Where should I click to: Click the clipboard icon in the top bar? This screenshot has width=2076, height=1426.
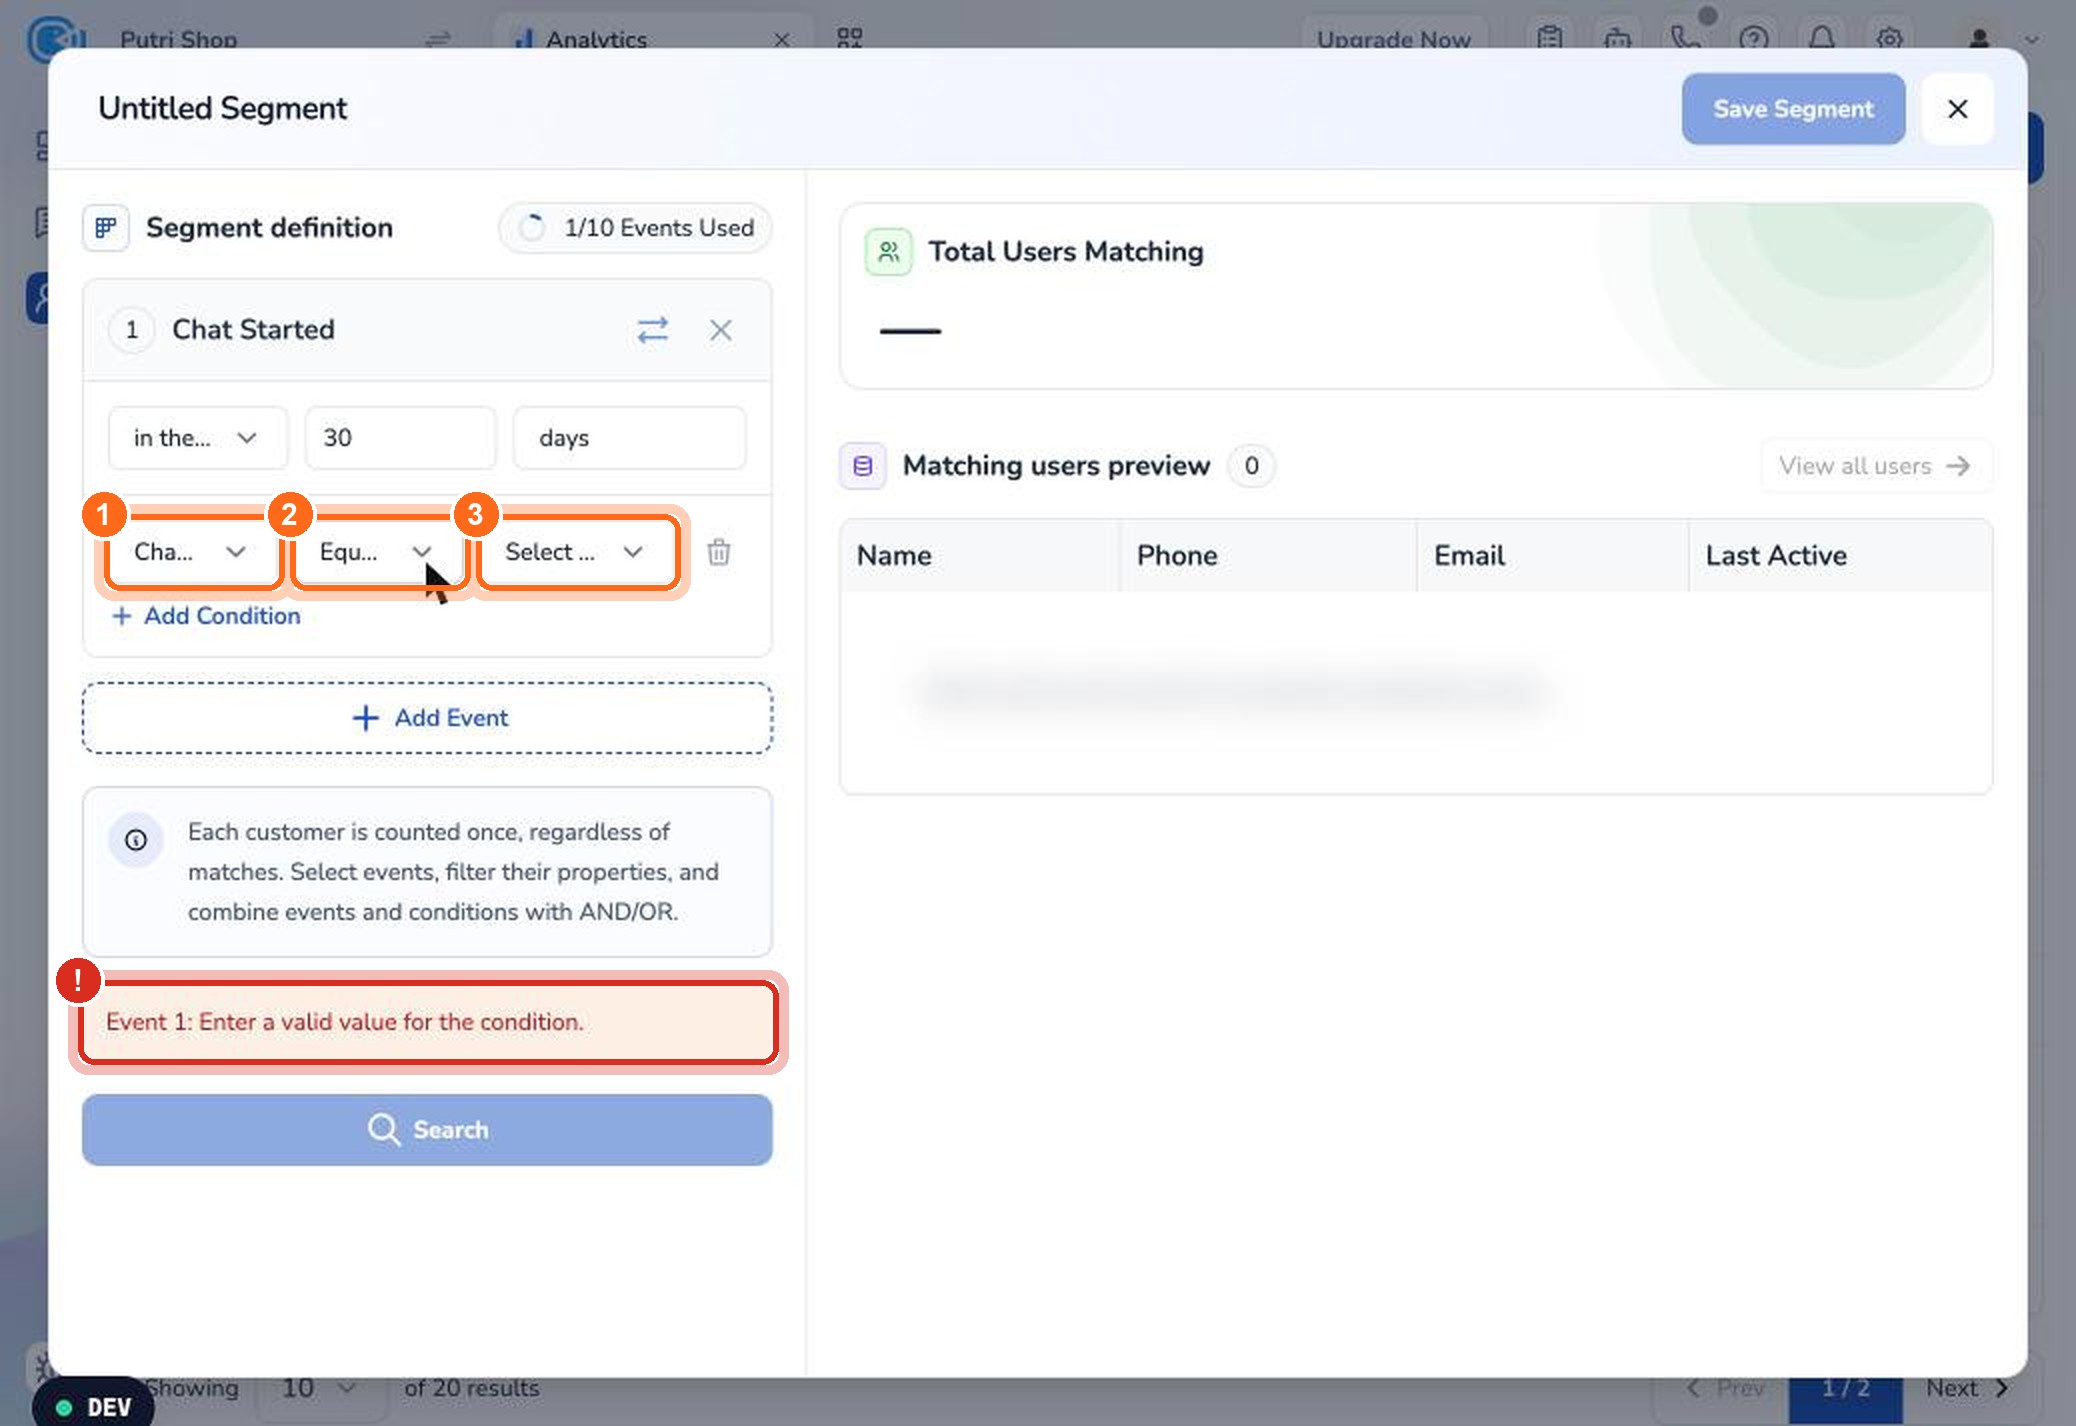pyautogui.click(x=1550, y=38)
